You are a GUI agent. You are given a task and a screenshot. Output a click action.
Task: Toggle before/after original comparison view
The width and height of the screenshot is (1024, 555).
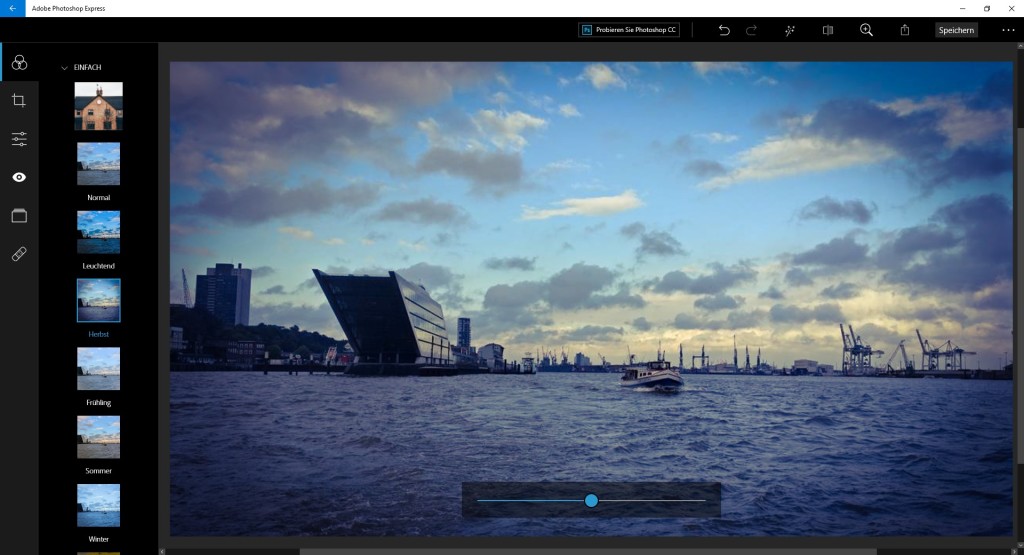tap(828, 30)
